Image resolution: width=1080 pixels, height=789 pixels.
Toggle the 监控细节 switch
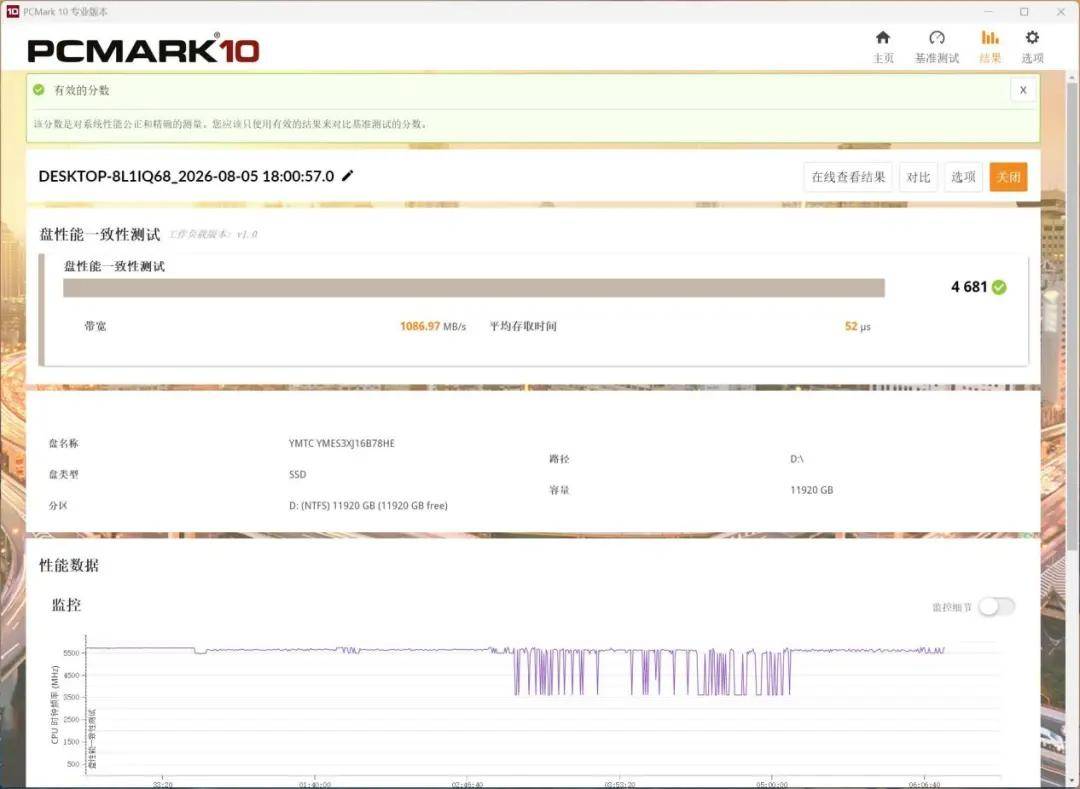[x=997, y=607]
